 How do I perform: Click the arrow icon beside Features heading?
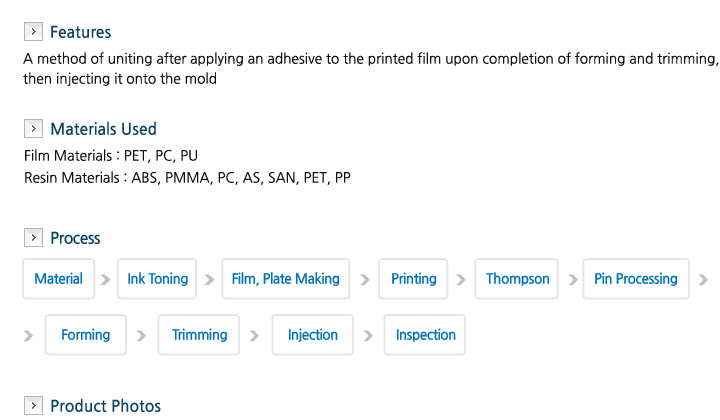pyautogui.click(x=33, y=32)
